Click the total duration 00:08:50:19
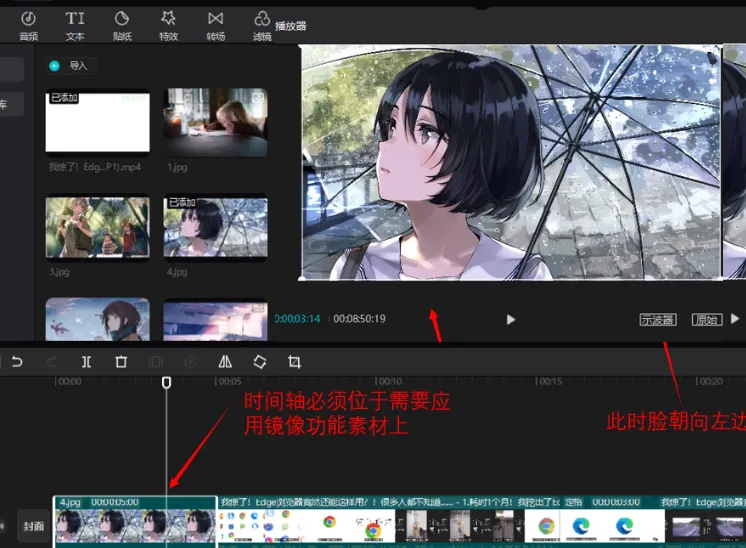Screen dimensions: 746x548 click(359, 319)
